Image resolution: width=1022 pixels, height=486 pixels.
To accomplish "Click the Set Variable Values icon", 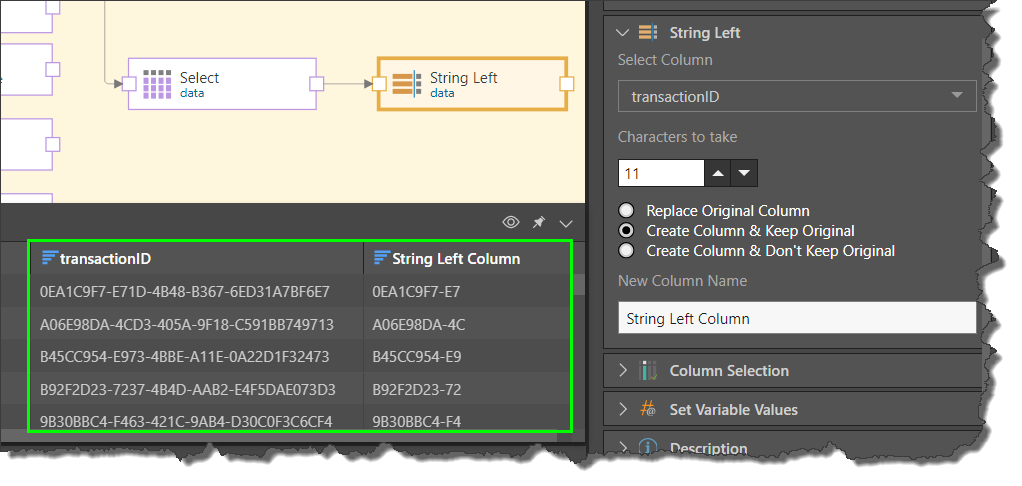I will (648, 410).
